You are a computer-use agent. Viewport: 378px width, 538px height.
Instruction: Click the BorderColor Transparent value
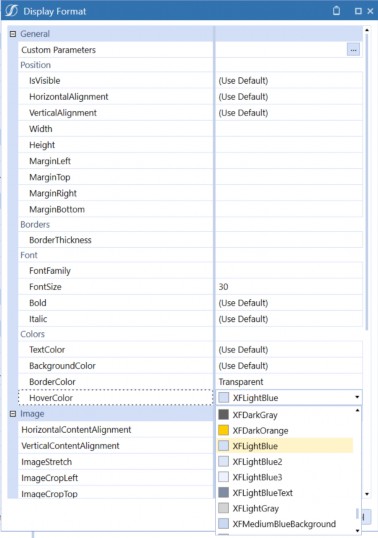[241, 382]
